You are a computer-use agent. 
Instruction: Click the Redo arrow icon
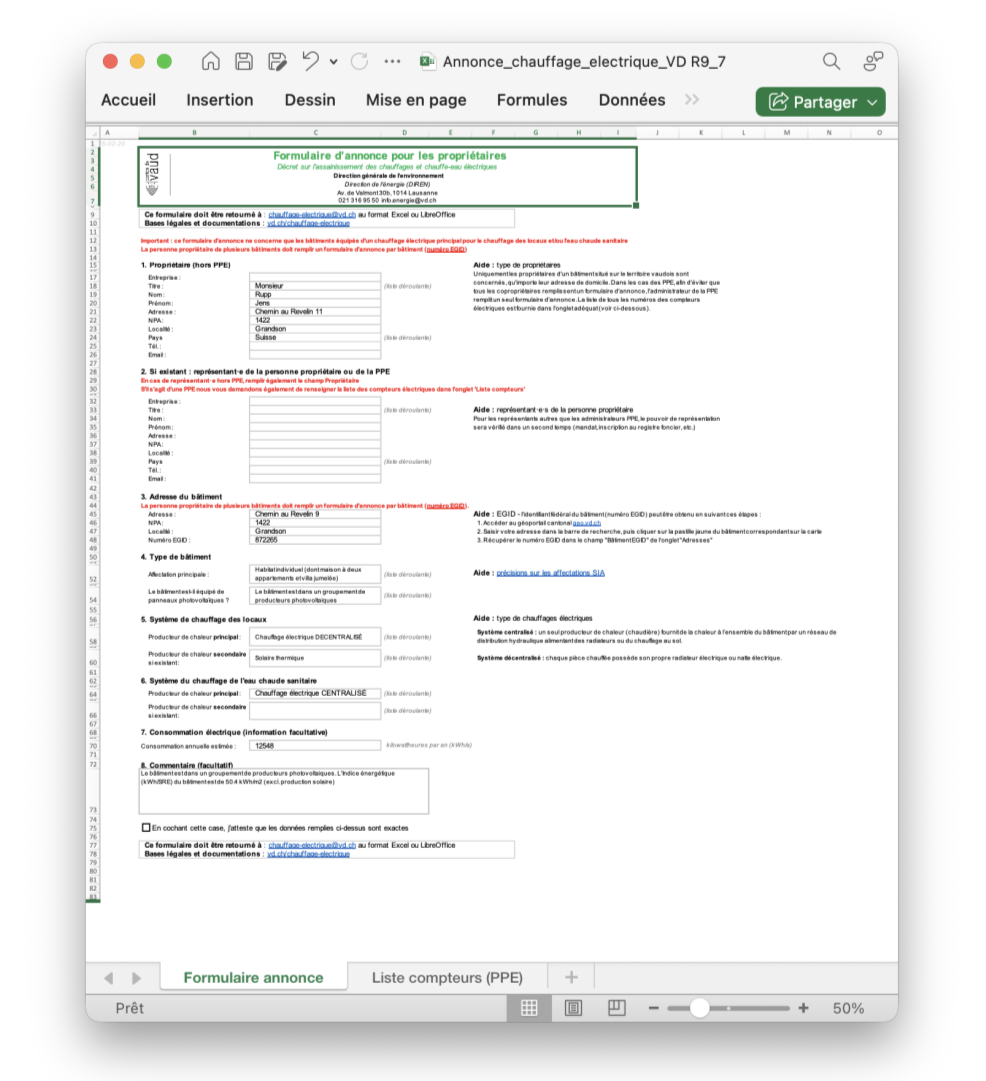coord(359,61)
